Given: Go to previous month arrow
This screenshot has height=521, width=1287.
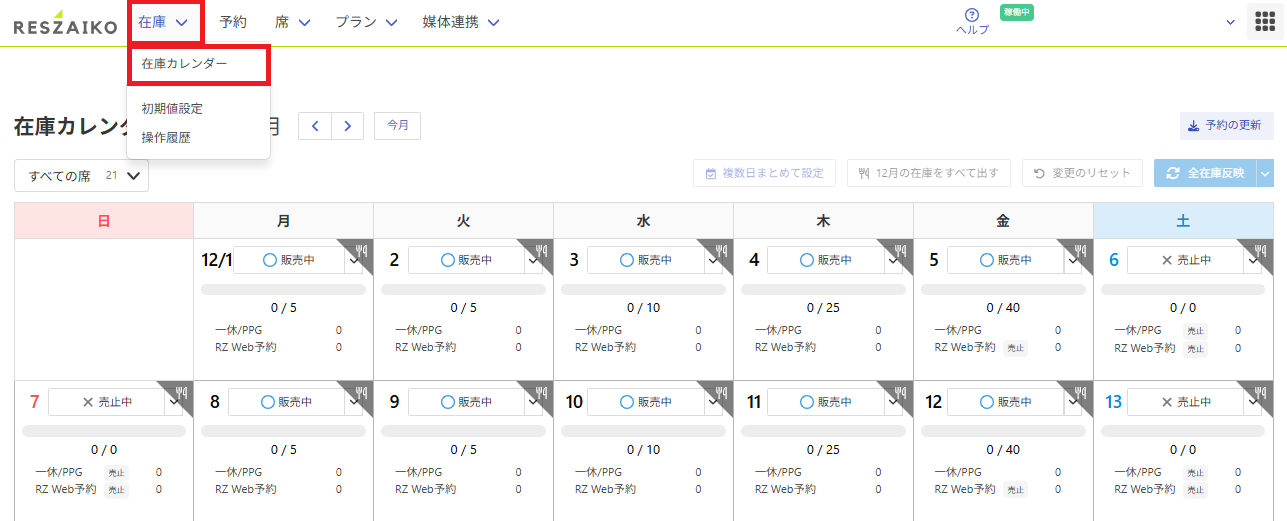Looking at the screenshot, I should click(x=315, y=126).
